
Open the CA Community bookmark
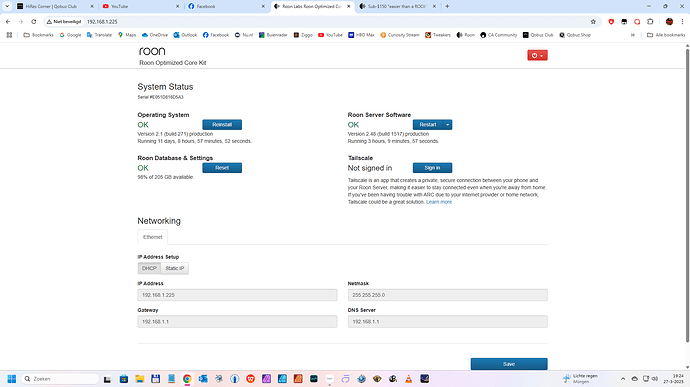[x=499, y=35]
